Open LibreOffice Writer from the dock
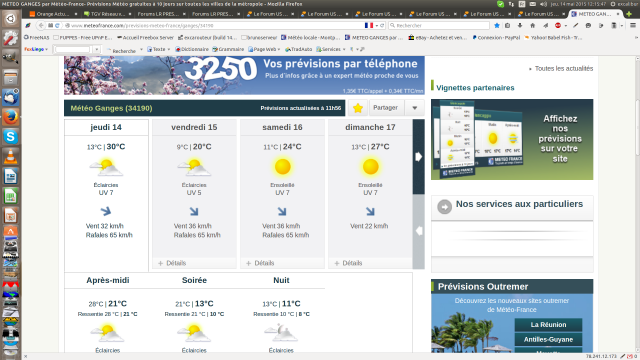 tap(10, 176)
